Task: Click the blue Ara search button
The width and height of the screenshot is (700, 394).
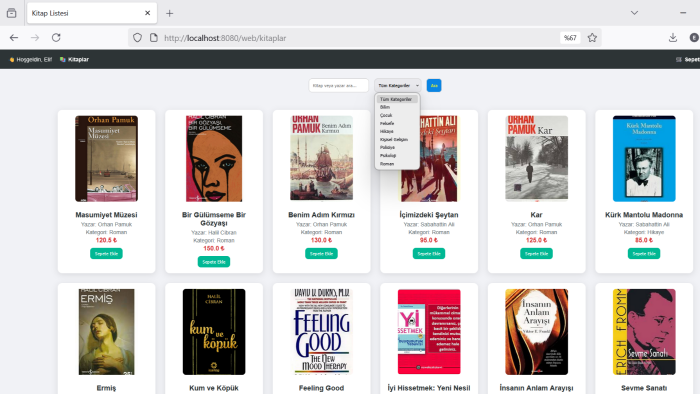Action: point(434,85)
